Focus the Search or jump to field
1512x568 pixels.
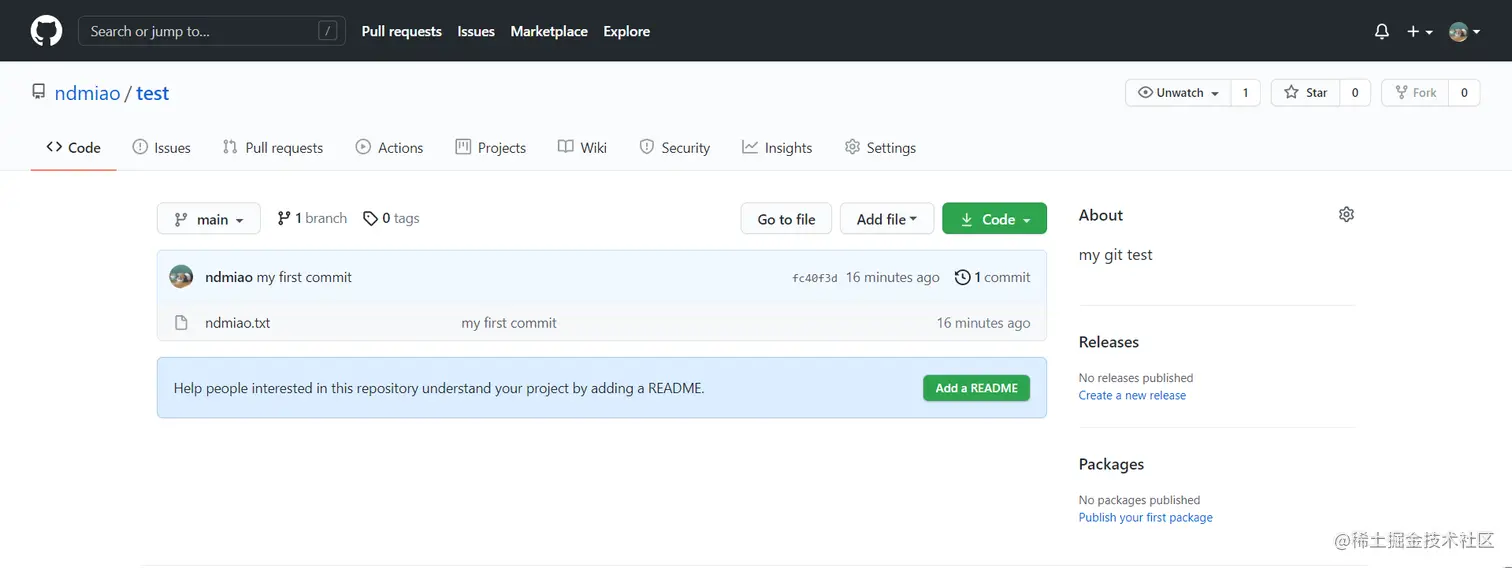(212, 31)
